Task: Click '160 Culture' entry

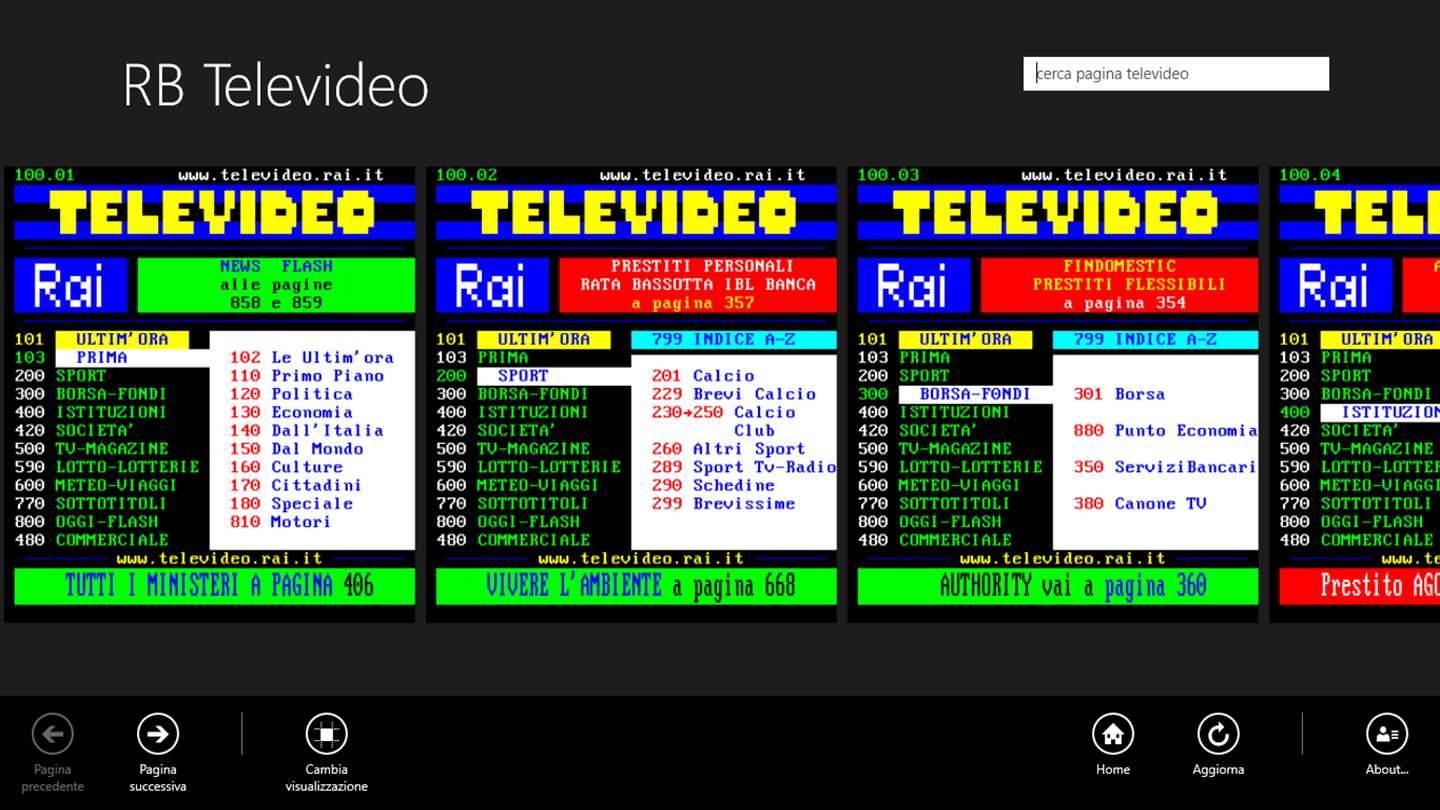Action: 287,467
